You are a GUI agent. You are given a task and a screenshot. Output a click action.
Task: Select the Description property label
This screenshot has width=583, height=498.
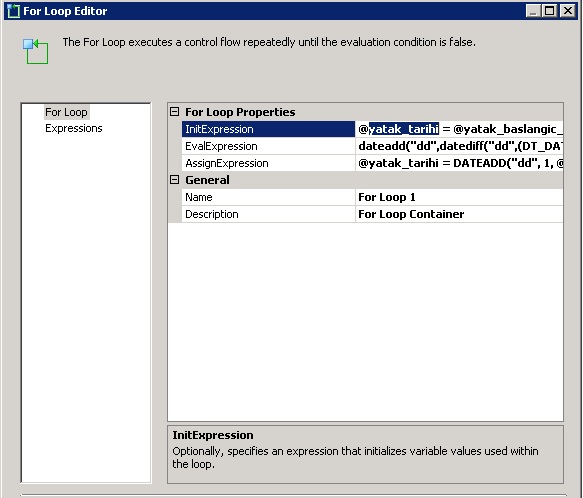[268, 214]
